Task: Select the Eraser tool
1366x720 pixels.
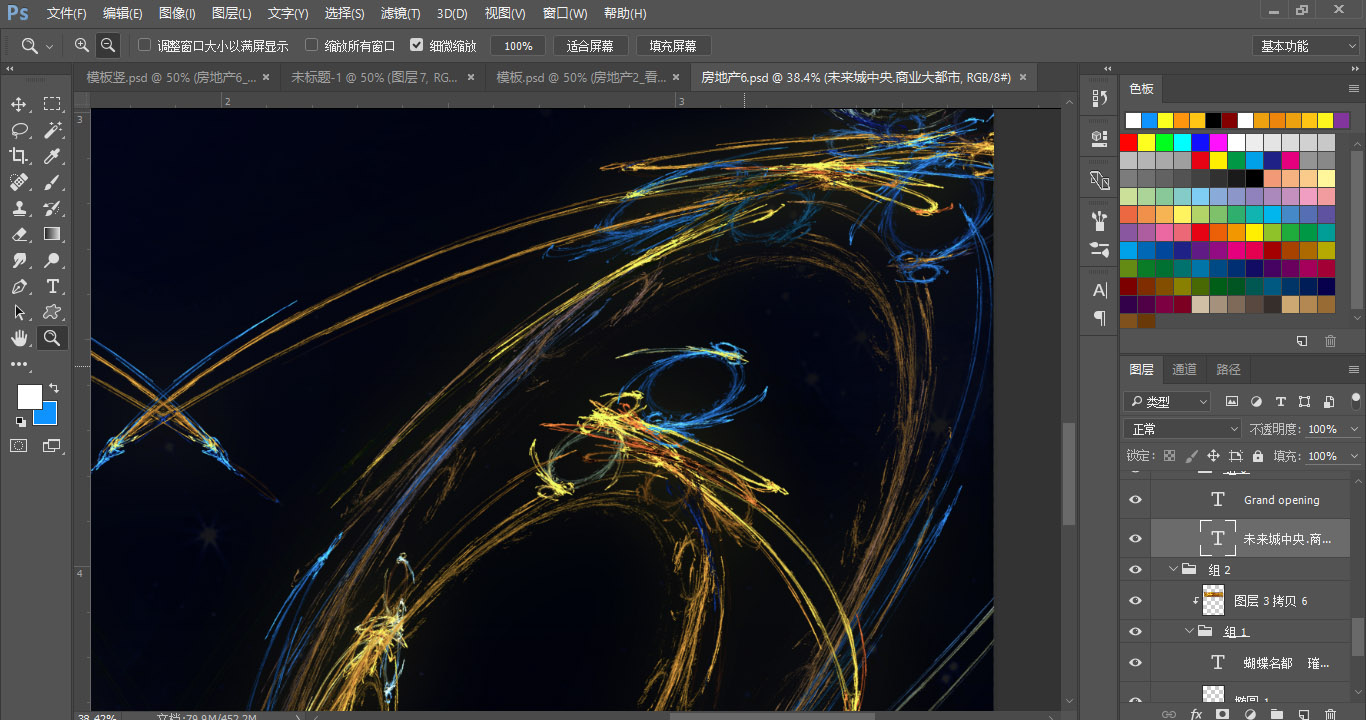Action: 19,234
